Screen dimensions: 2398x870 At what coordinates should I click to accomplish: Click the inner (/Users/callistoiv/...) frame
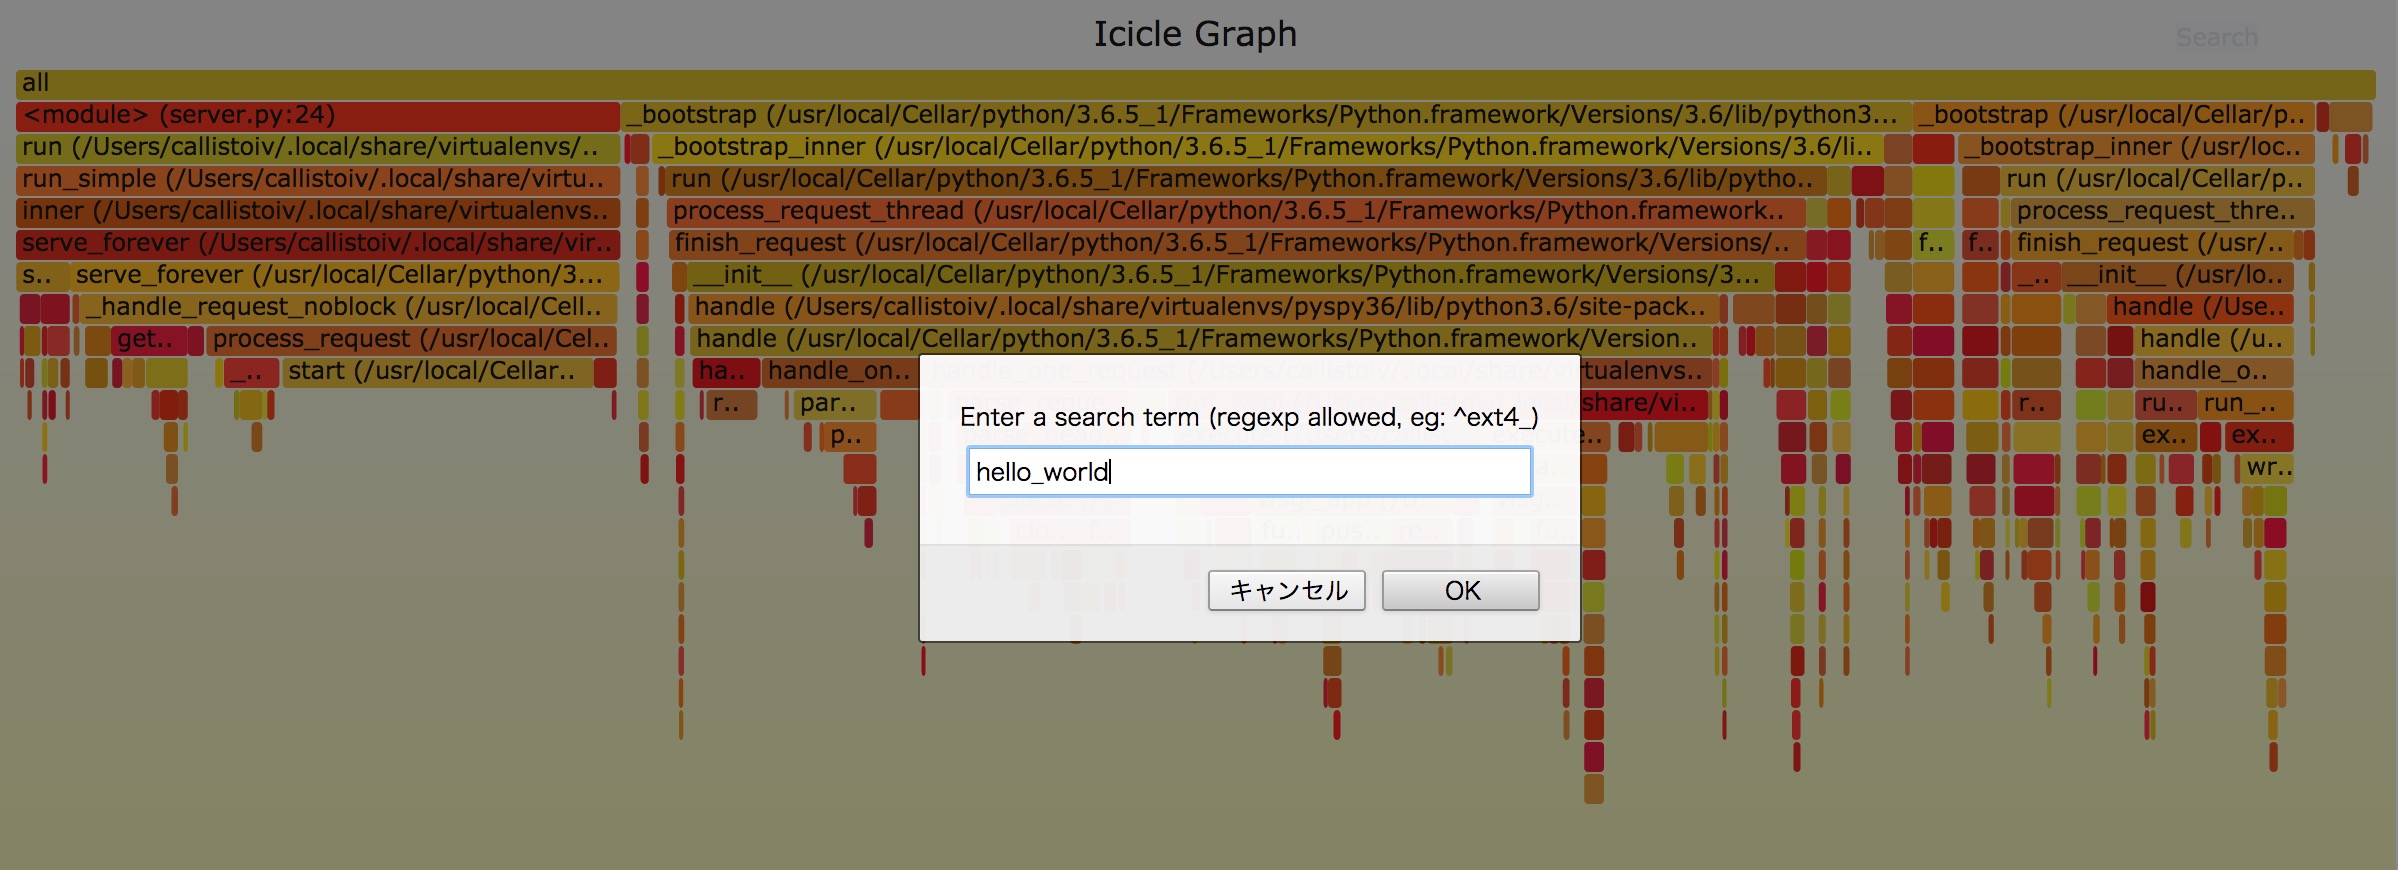(x=318, y=211)
